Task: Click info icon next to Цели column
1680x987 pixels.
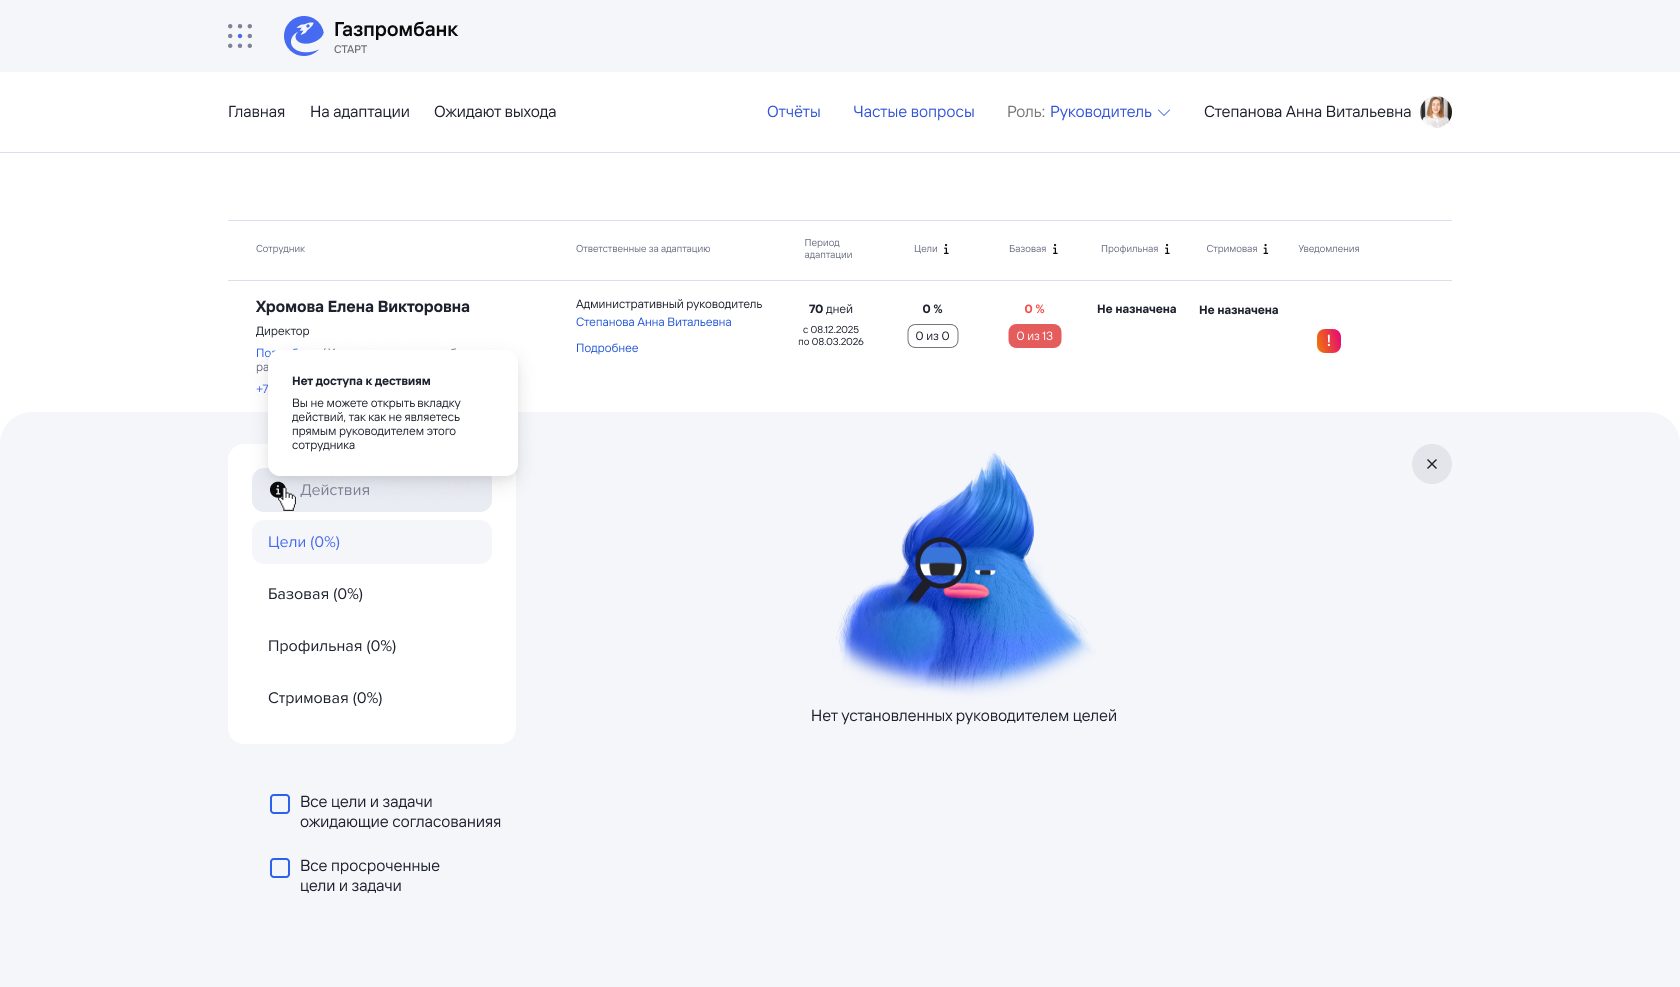Action: (x=946, y=249)
